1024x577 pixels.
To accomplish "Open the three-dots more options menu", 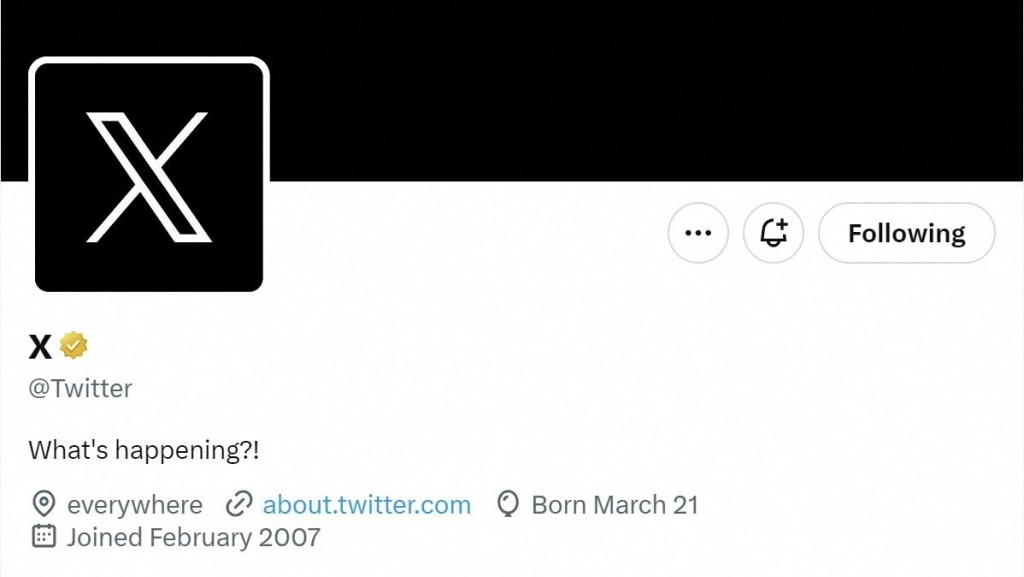I will point(698,233).
